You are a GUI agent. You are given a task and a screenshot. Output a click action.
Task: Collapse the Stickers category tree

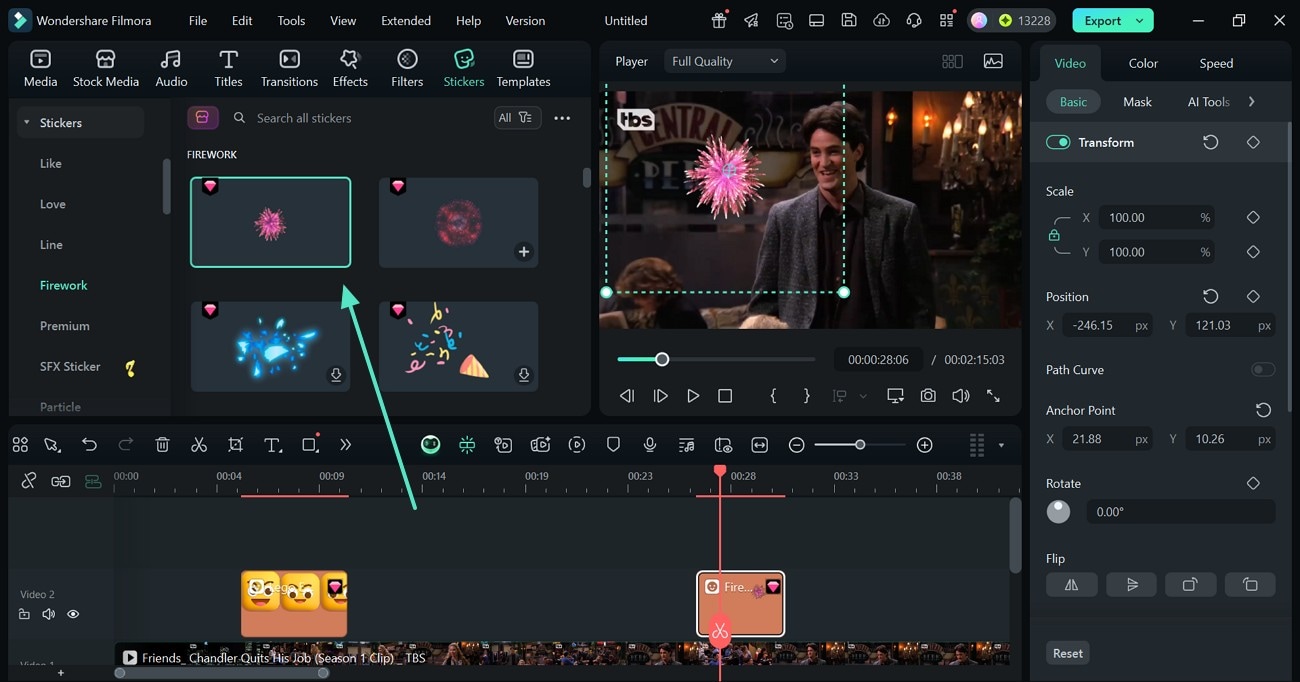(26, 123)
